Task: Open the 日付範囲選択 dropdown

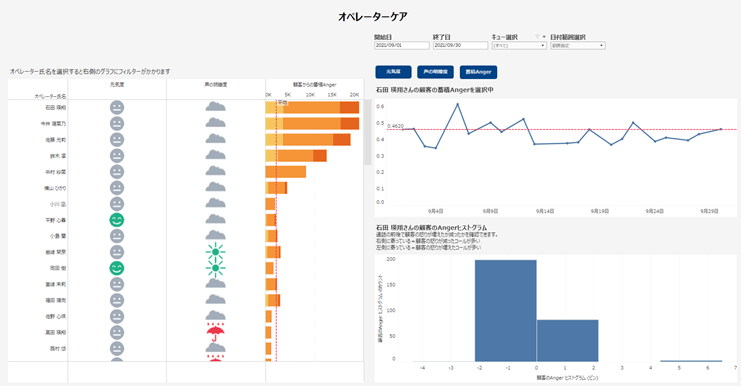Action: point(577,46)
